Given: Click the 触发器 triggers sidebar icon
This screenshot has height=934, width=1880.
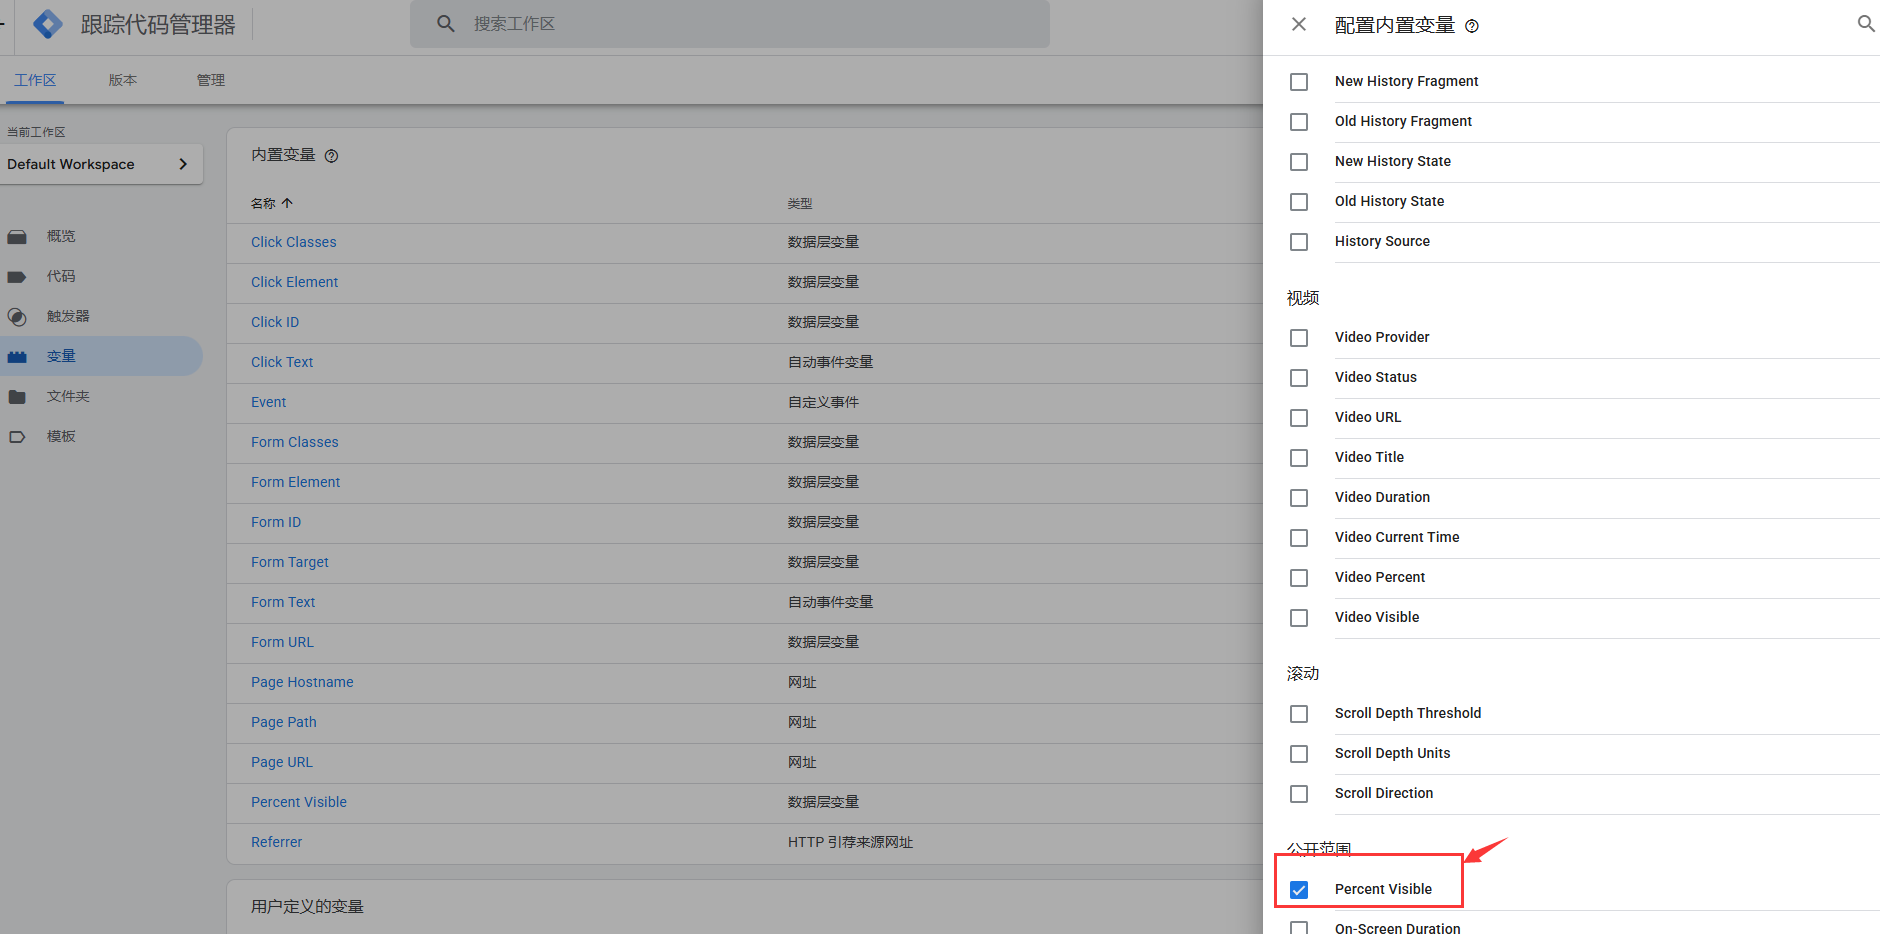Looking at the screenshot, I should click(x=17, y=317).
